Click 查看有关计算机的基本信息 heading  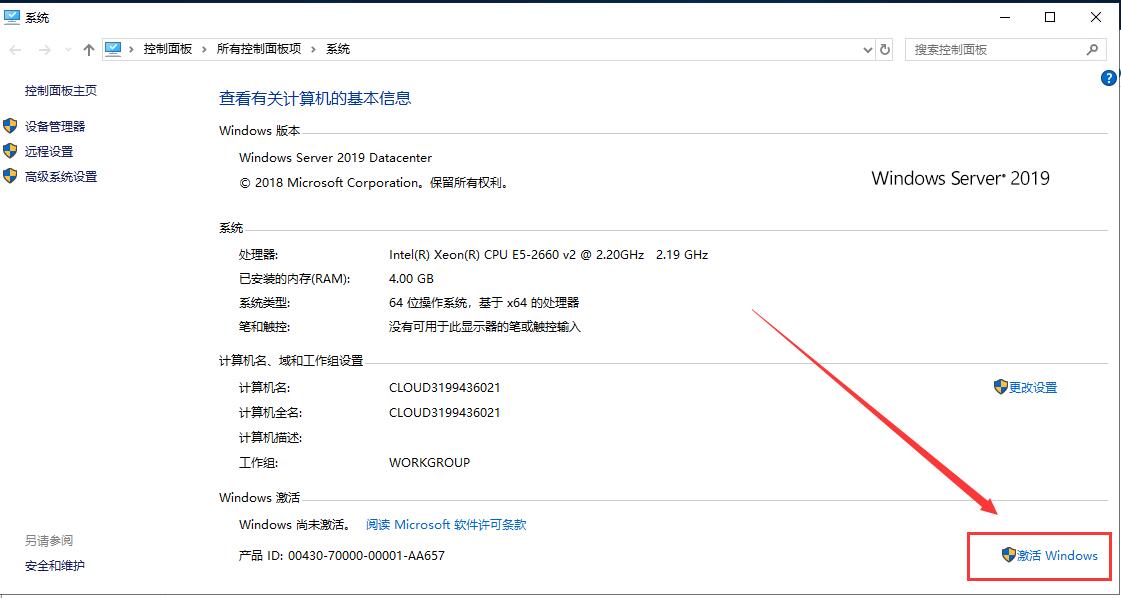point(315,98)
